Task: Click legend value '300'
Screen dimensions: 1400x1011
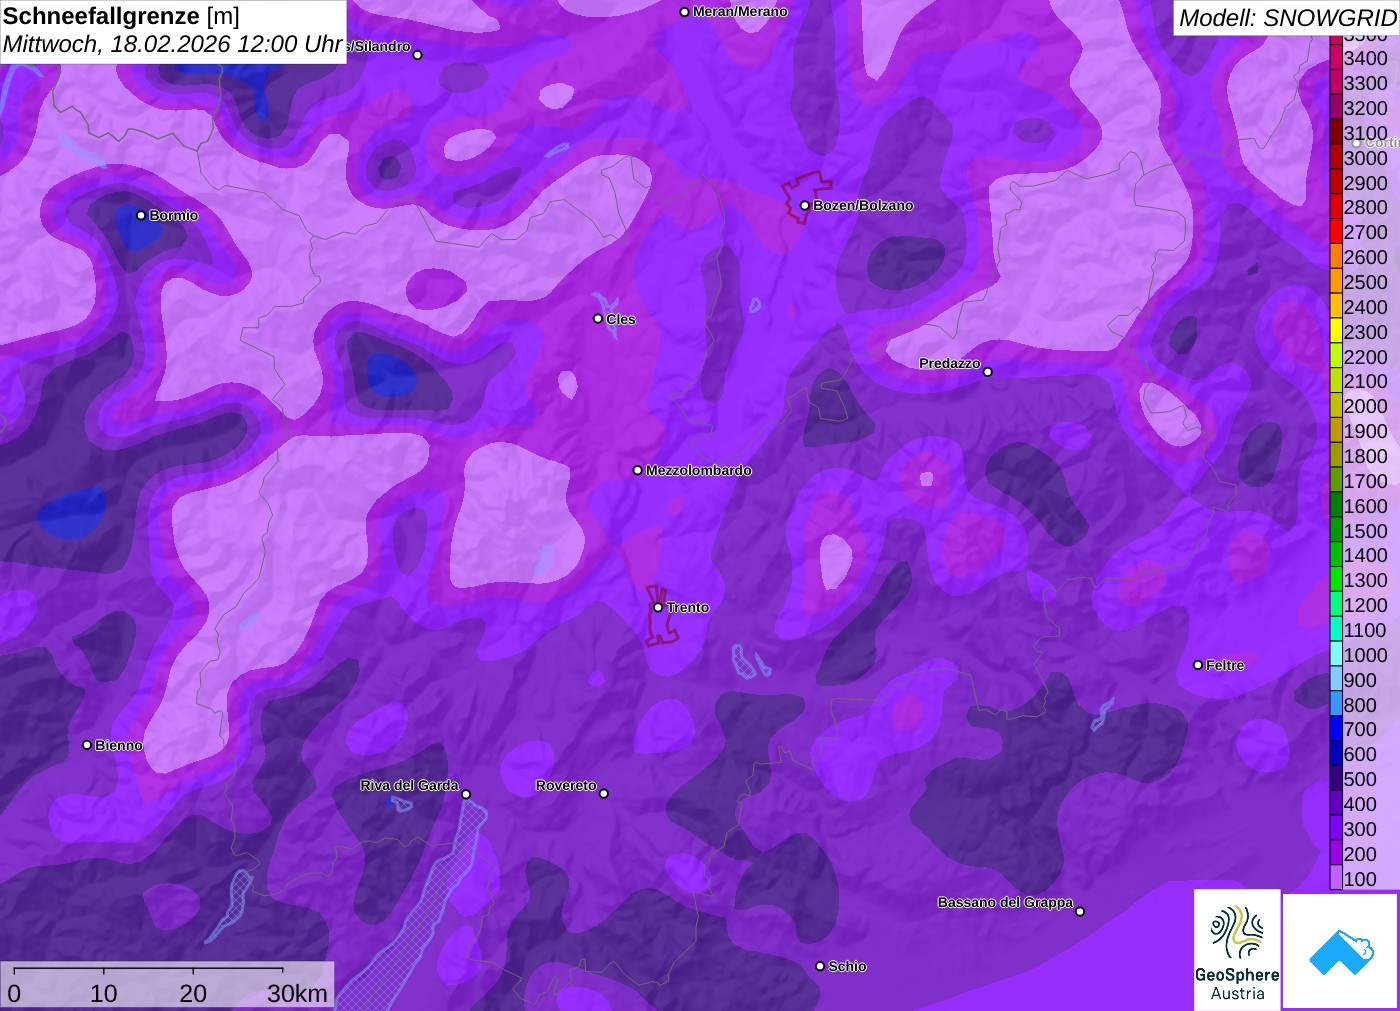Action: pos(1360,829)
